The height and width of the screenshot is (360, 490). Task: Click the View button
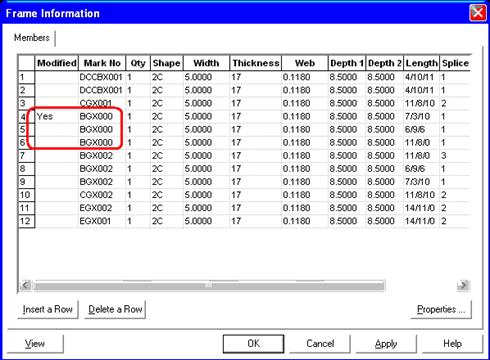35,344
